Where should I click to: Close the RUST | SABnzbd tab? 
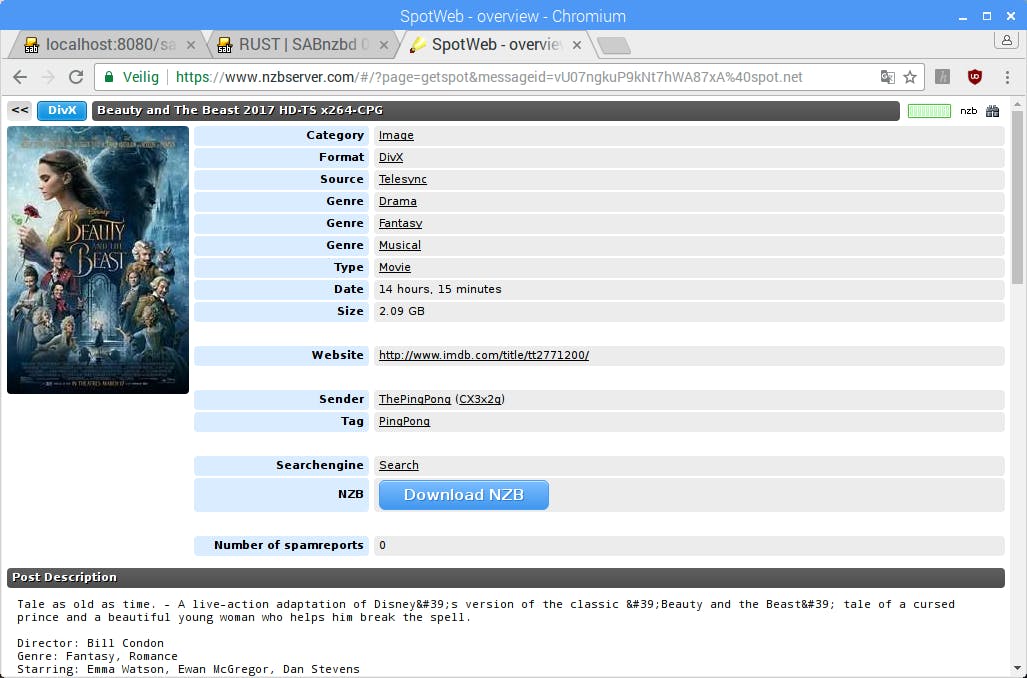(x=384, y=45)
